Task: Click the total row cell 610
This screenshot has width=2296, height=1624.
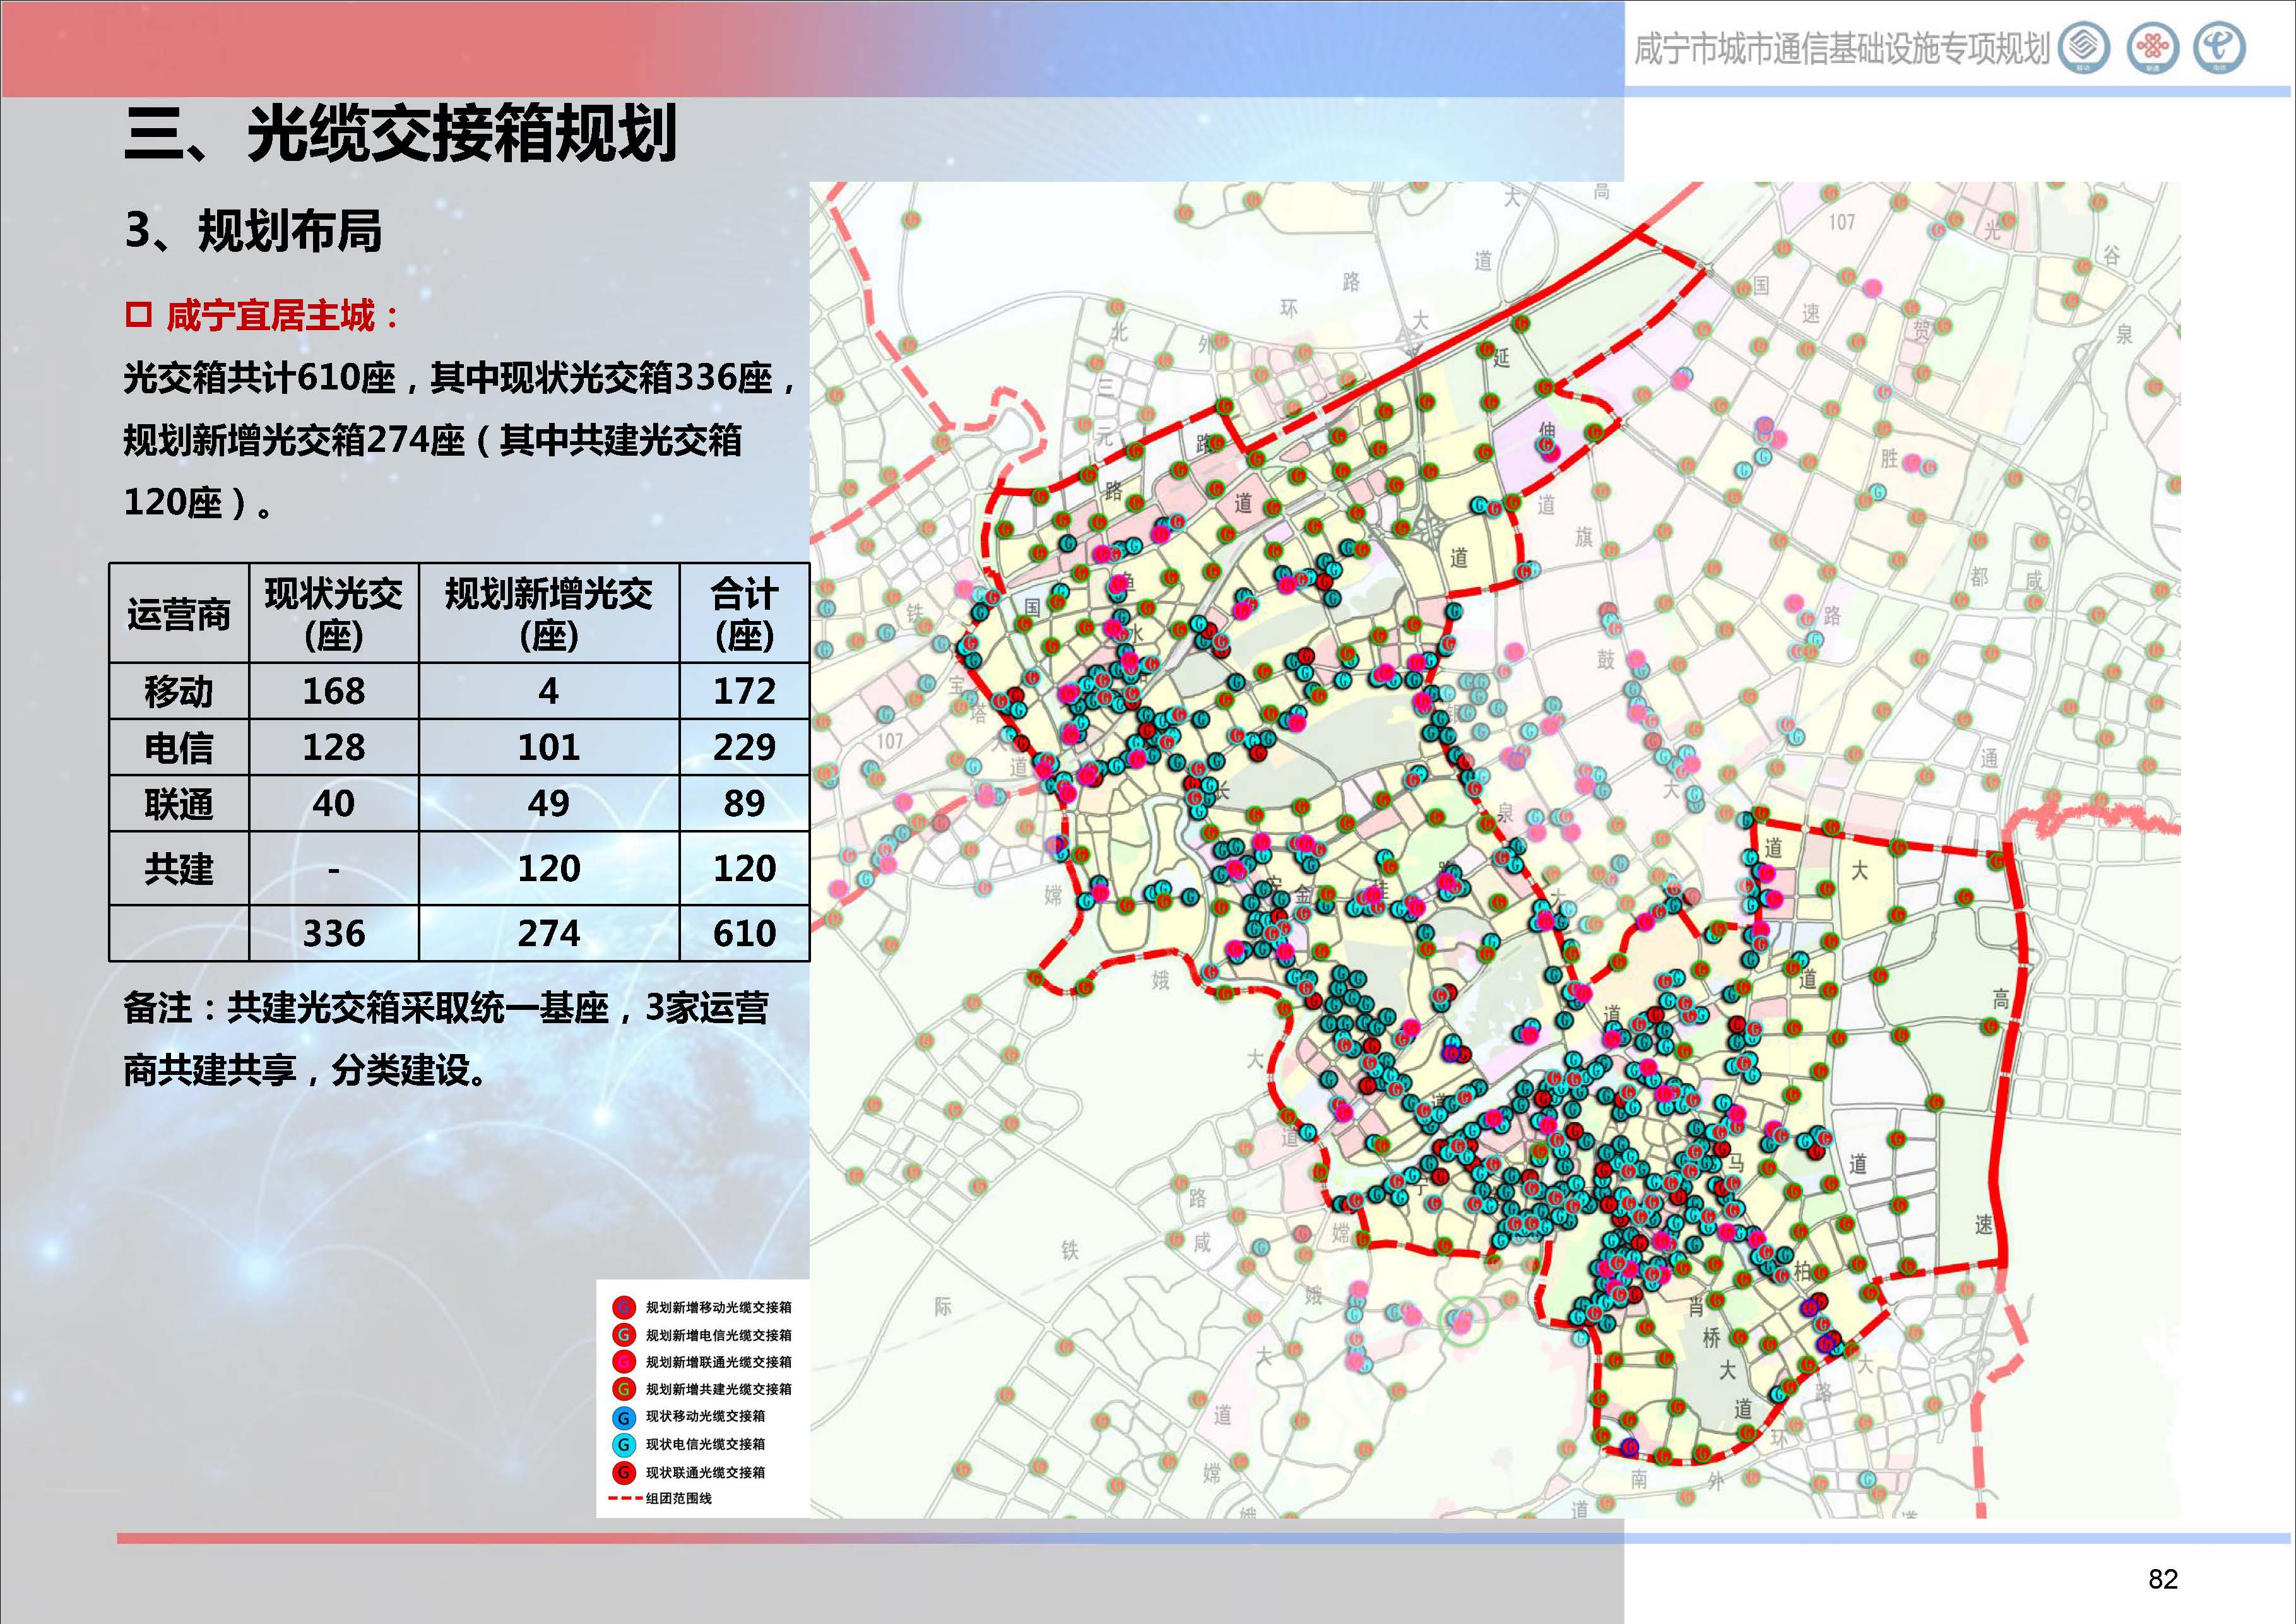Action: click(744, 933)
